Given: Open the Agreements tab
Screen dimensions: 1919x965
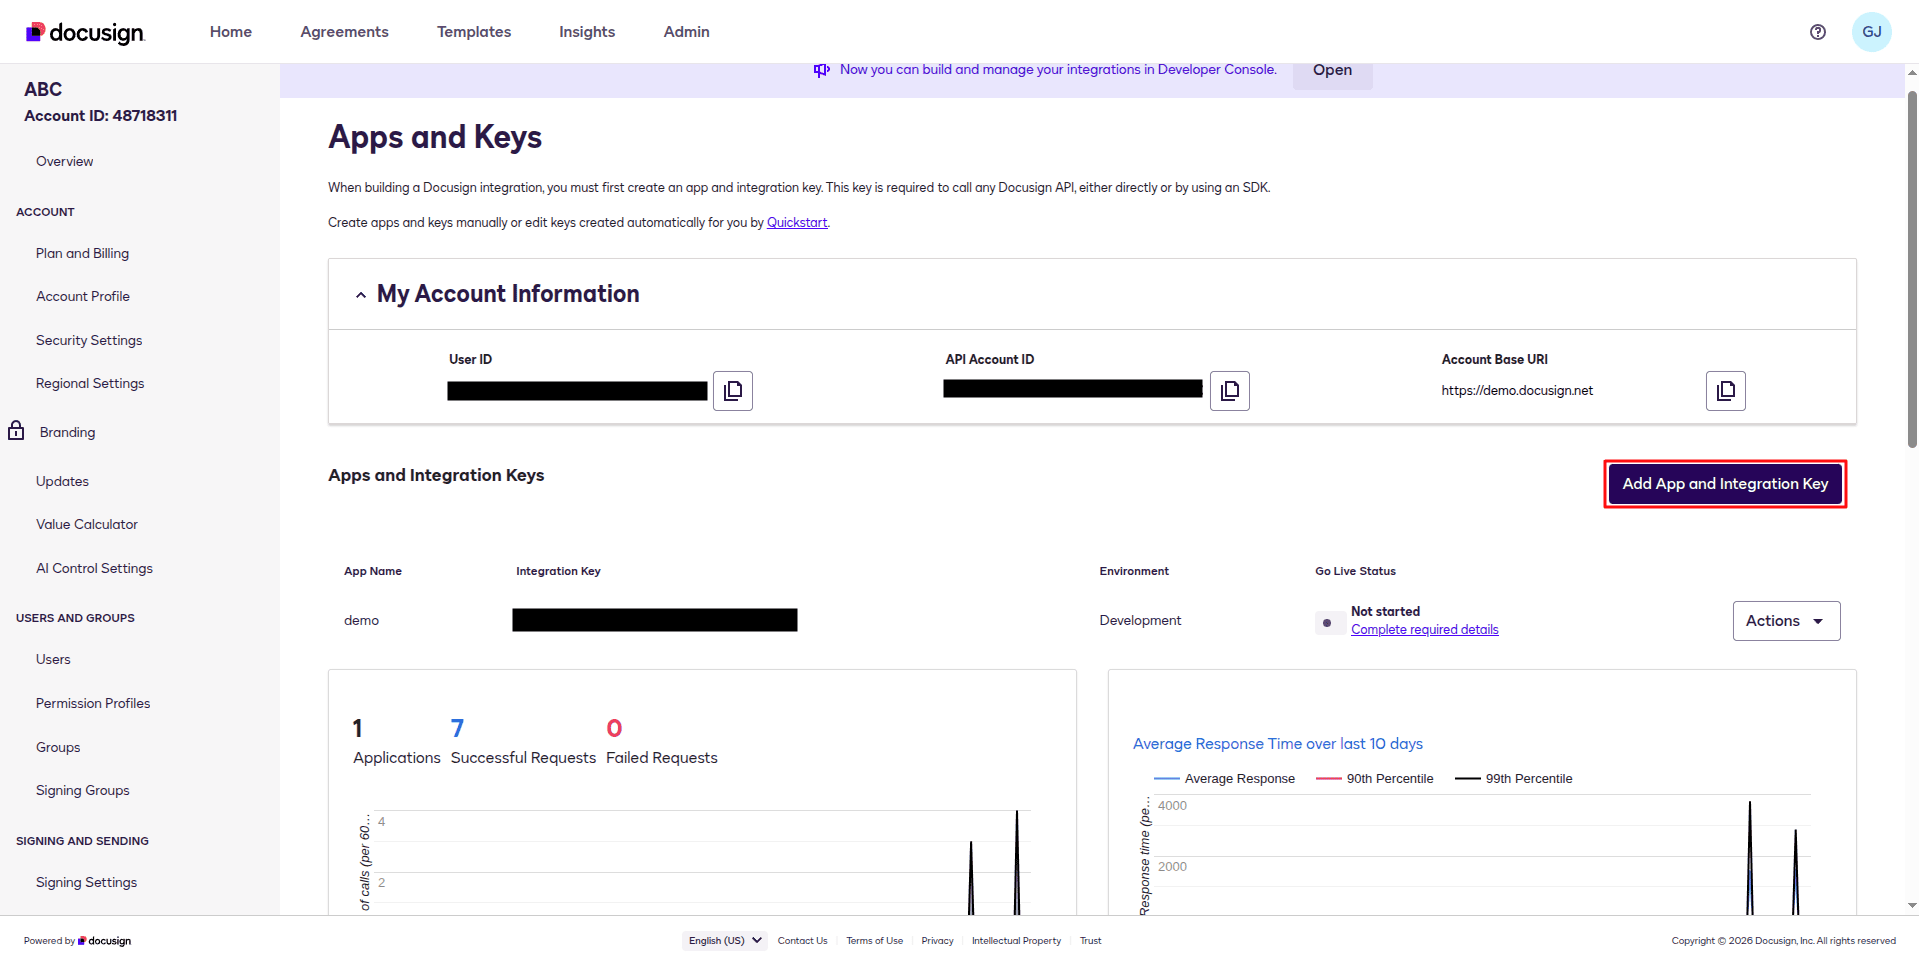Looking at the screenshot, I should click(x=344, y=32).
